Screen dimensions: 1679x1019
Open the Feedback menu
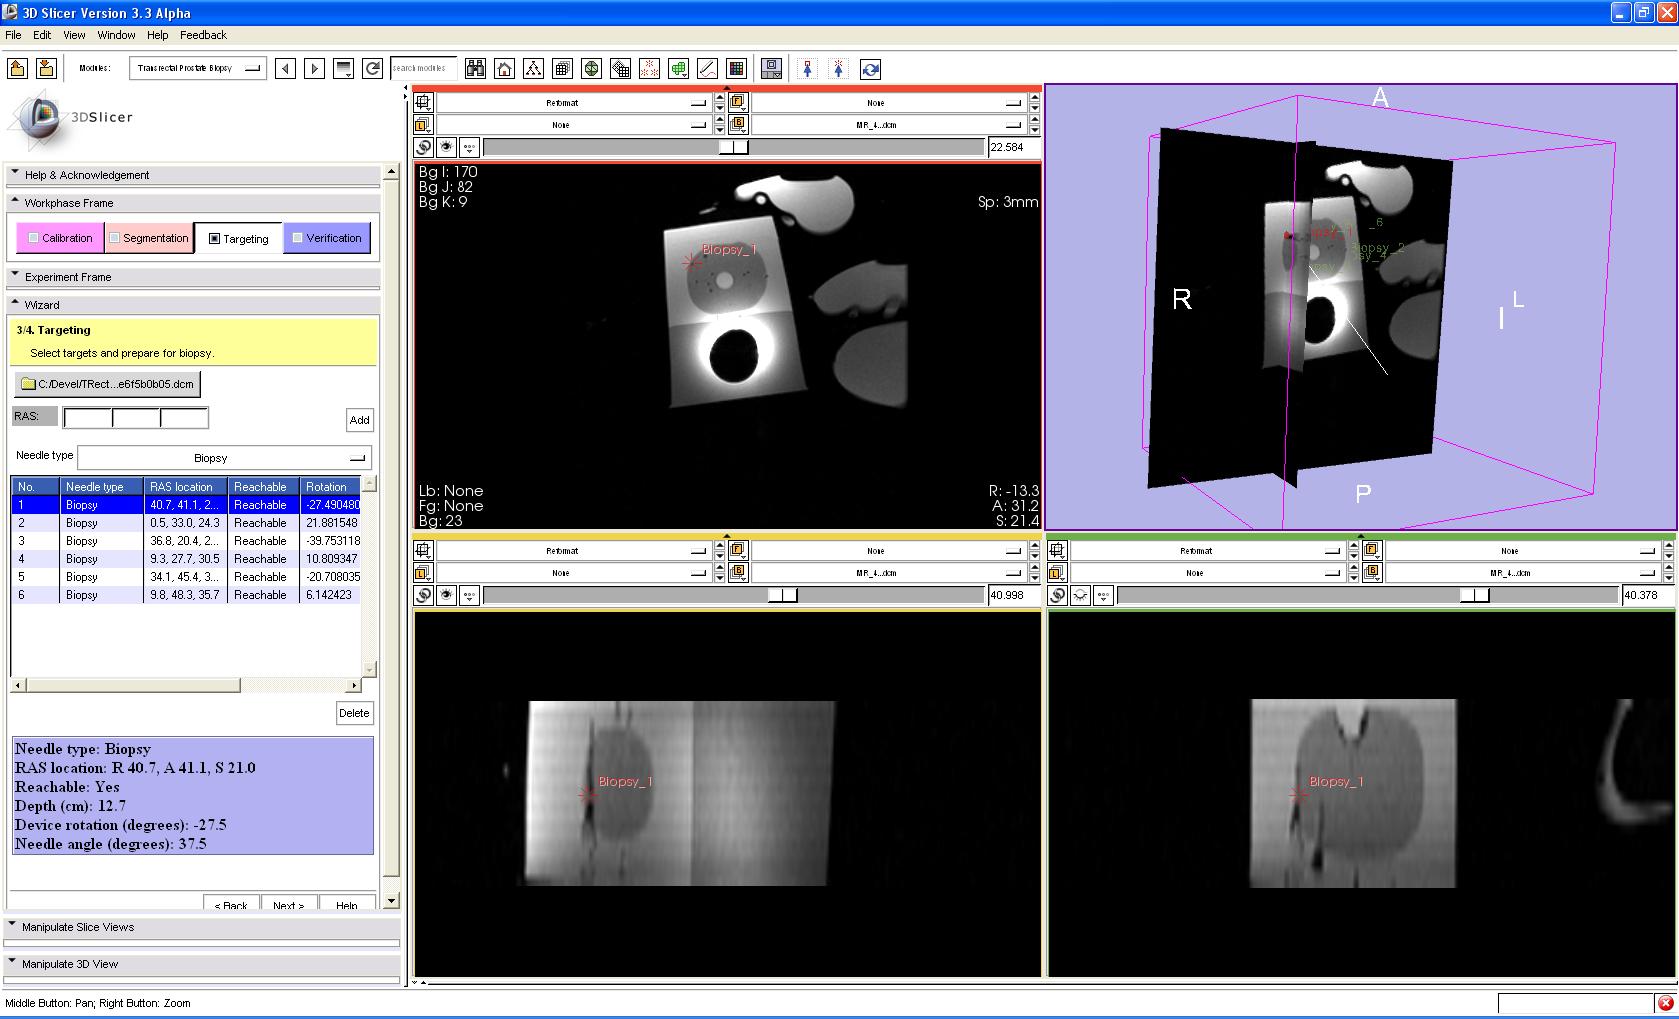[203, 35]
